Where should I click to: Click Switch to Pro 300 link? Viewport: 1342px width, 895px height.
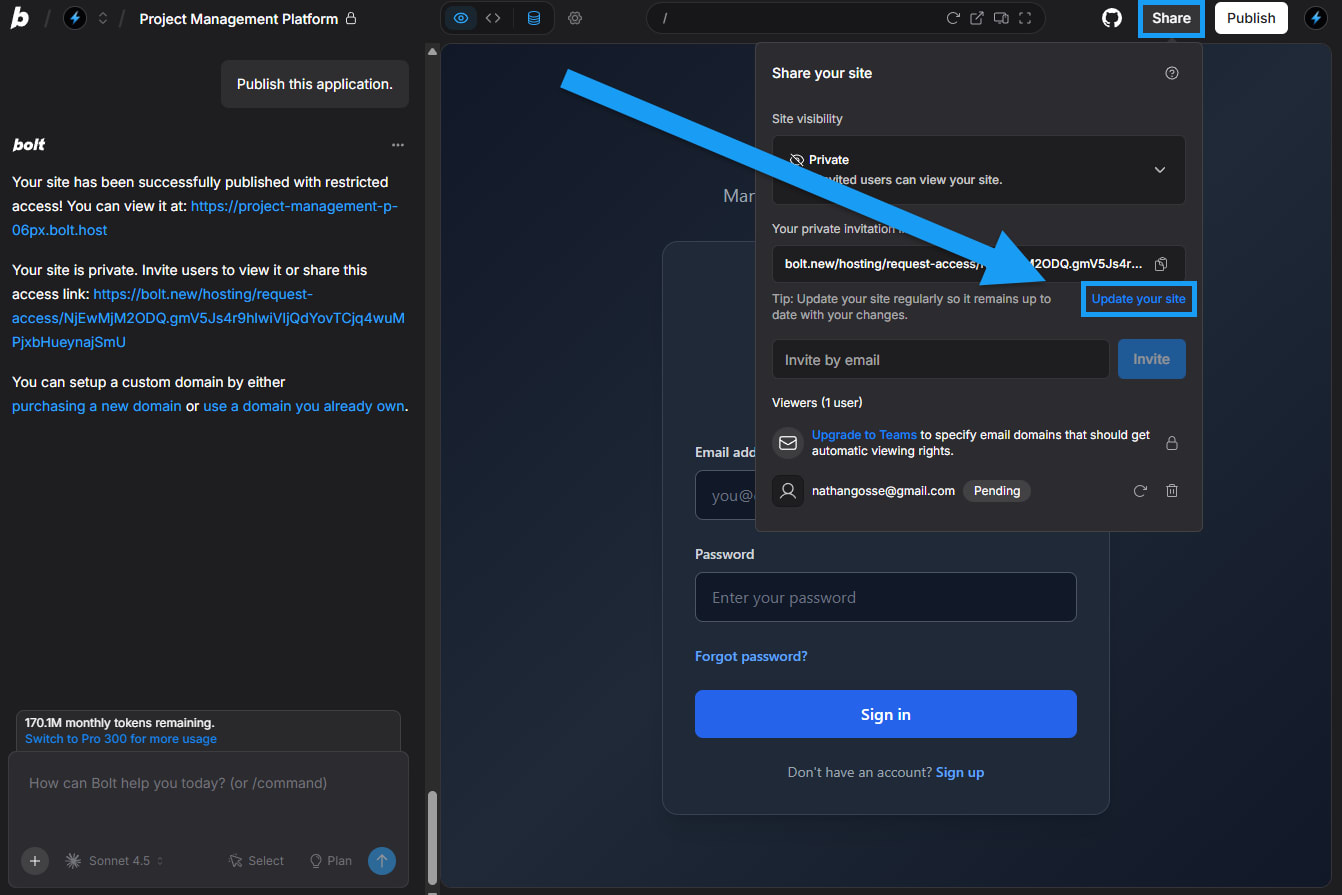(x=121, y=739)
